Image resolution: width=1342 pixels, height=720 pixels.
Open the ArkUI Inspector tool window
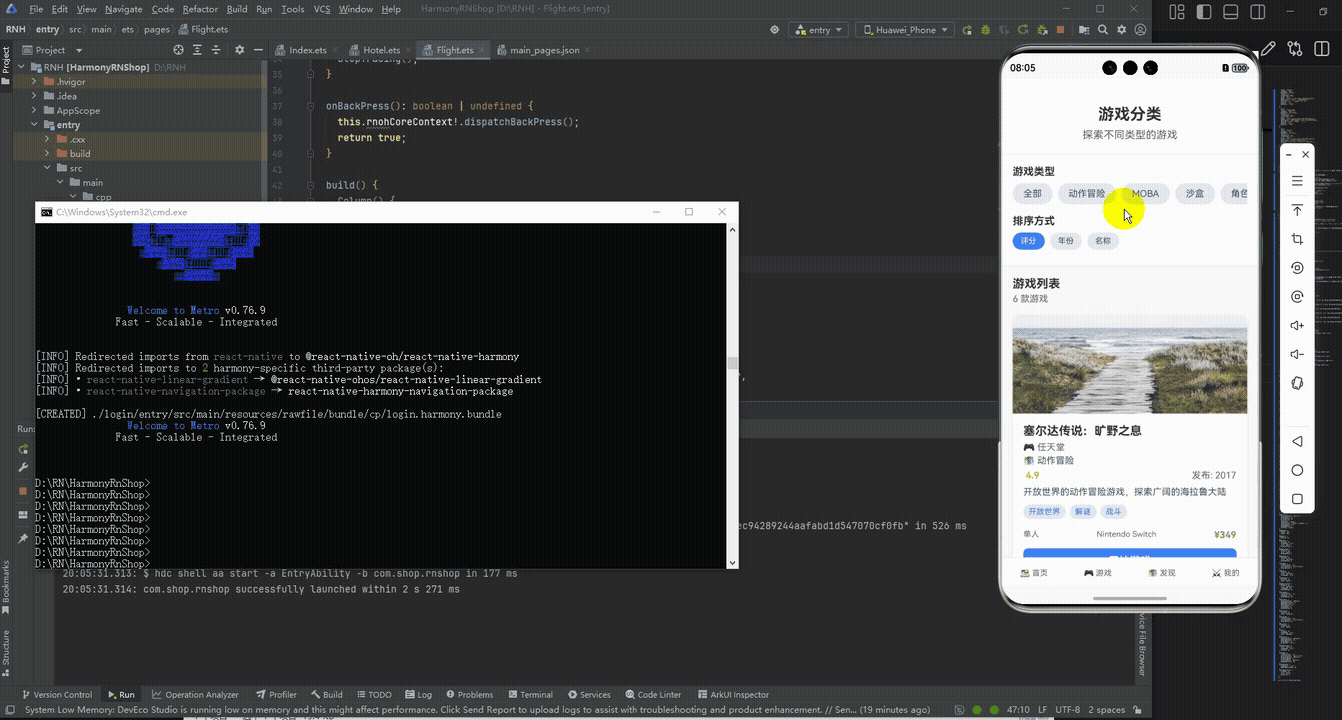point(732,694)
